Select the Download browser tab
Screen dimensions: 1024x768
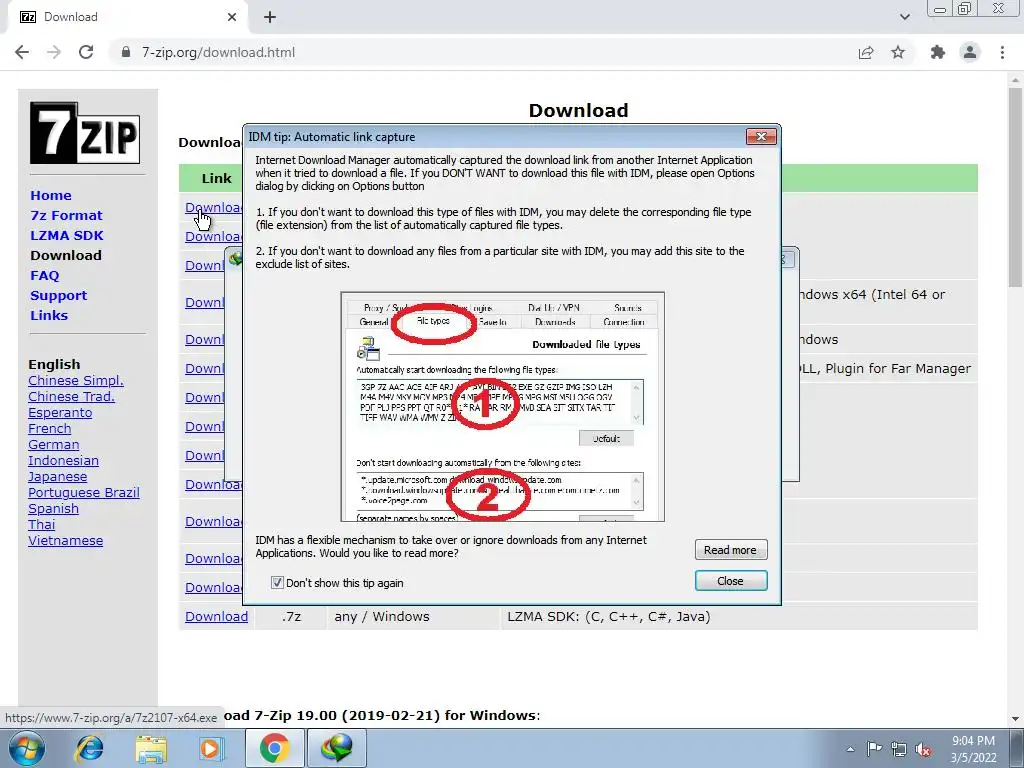(x=127, y=17)
